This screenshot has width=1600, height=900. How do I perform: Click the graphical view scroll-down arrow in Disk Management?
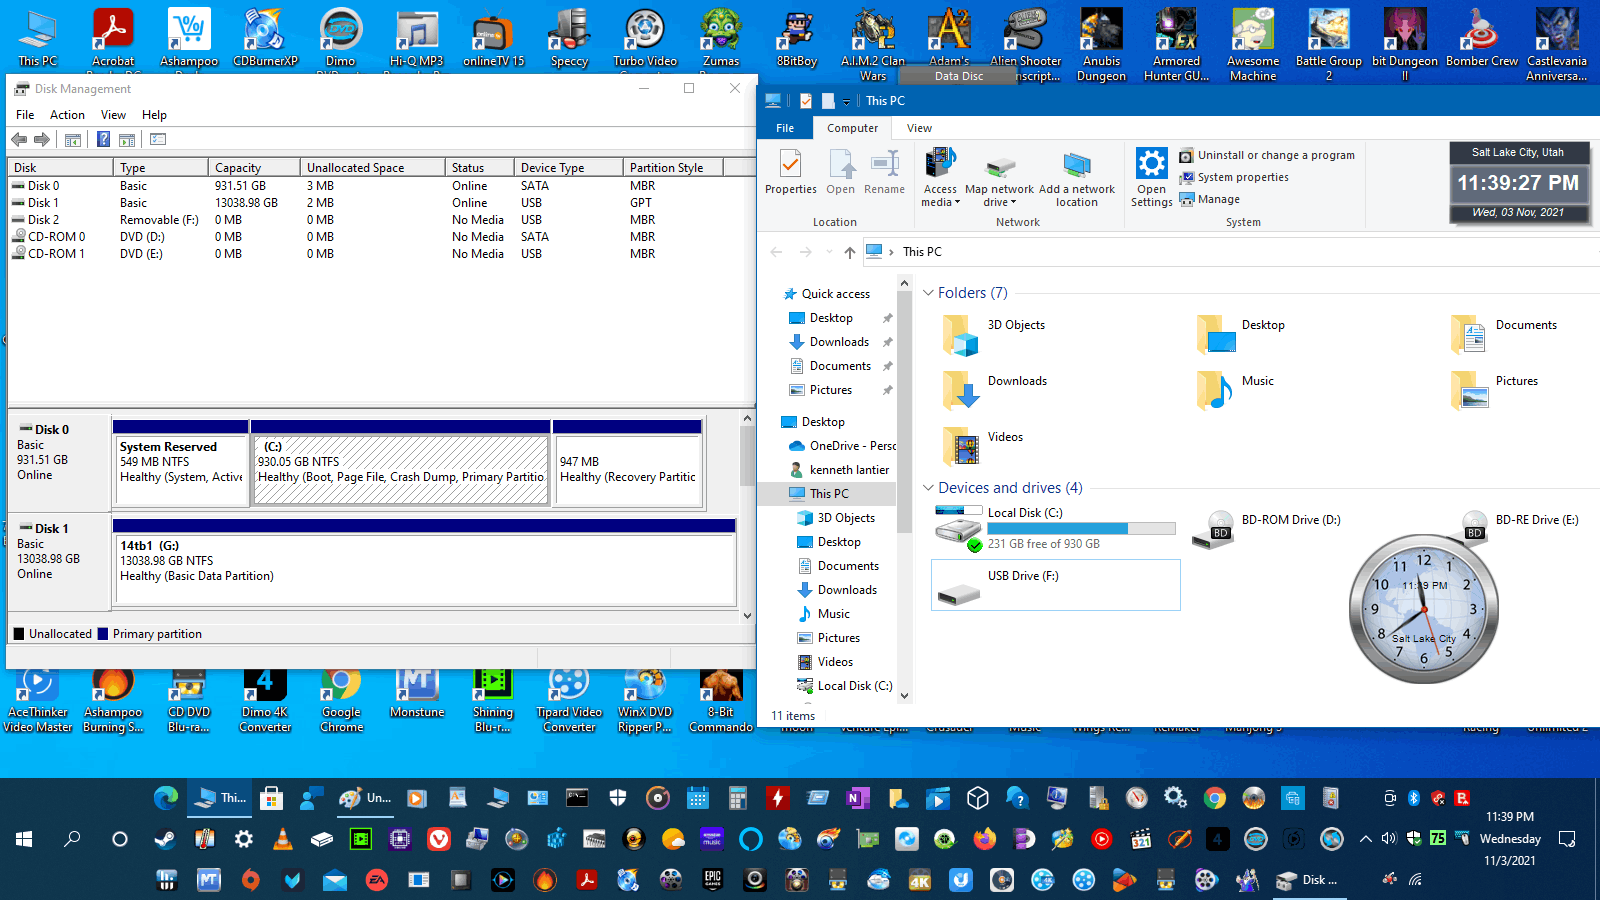(x=747, y=616)
